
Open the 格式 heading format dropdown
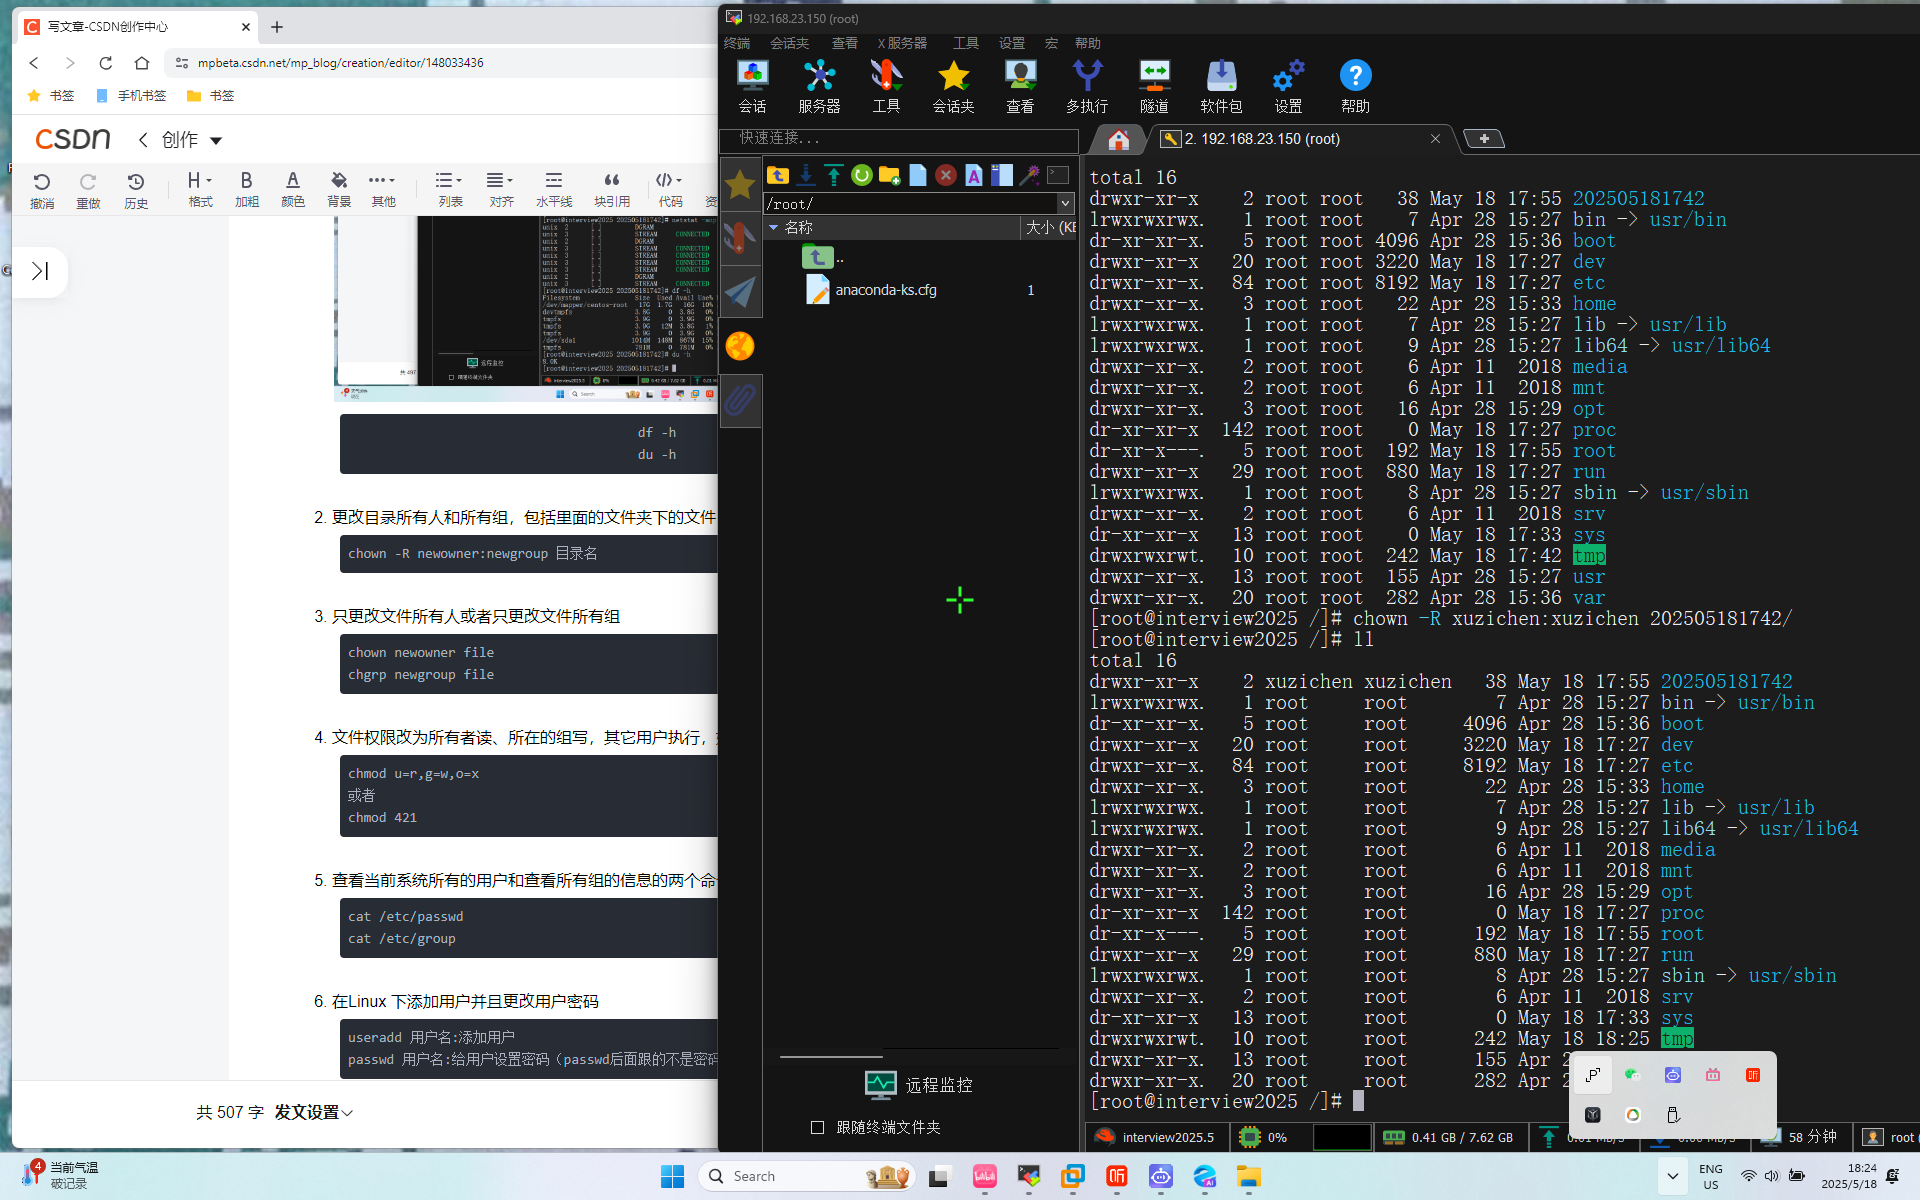pos(200,187)
